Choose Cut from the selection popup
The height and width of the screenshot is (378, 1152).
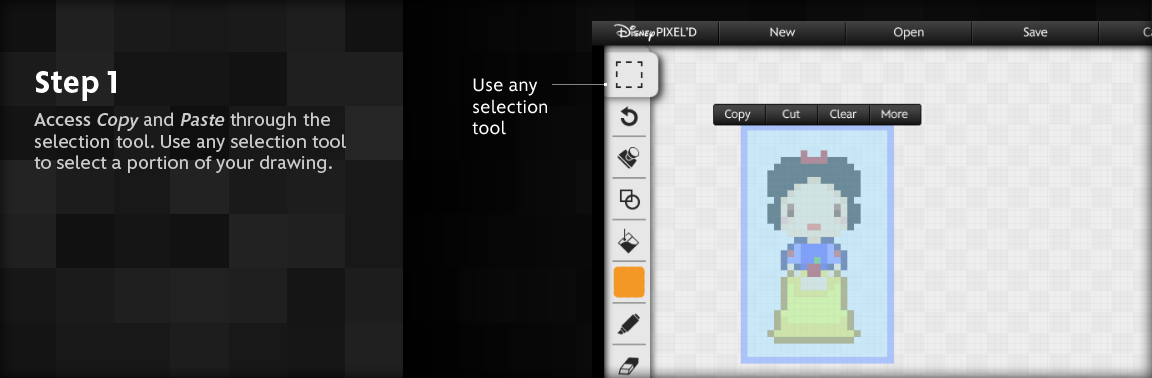(791, 114)
